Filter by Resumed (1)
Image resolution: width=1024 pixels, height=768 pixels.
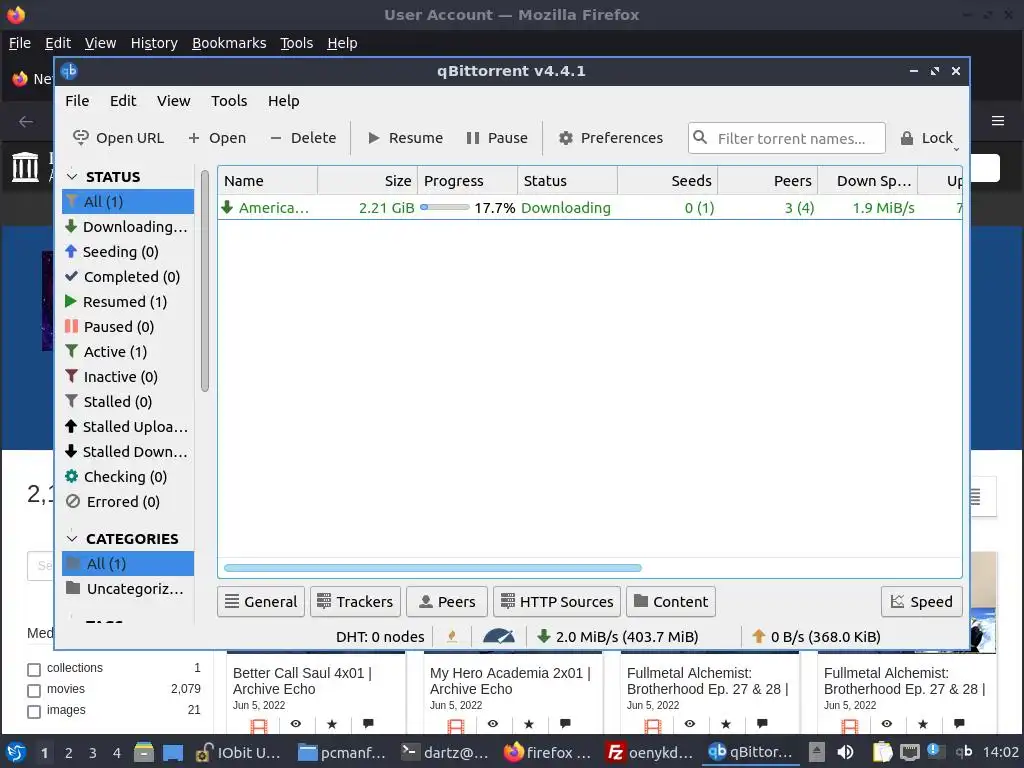pyautogui.click(x=128, y=302)
